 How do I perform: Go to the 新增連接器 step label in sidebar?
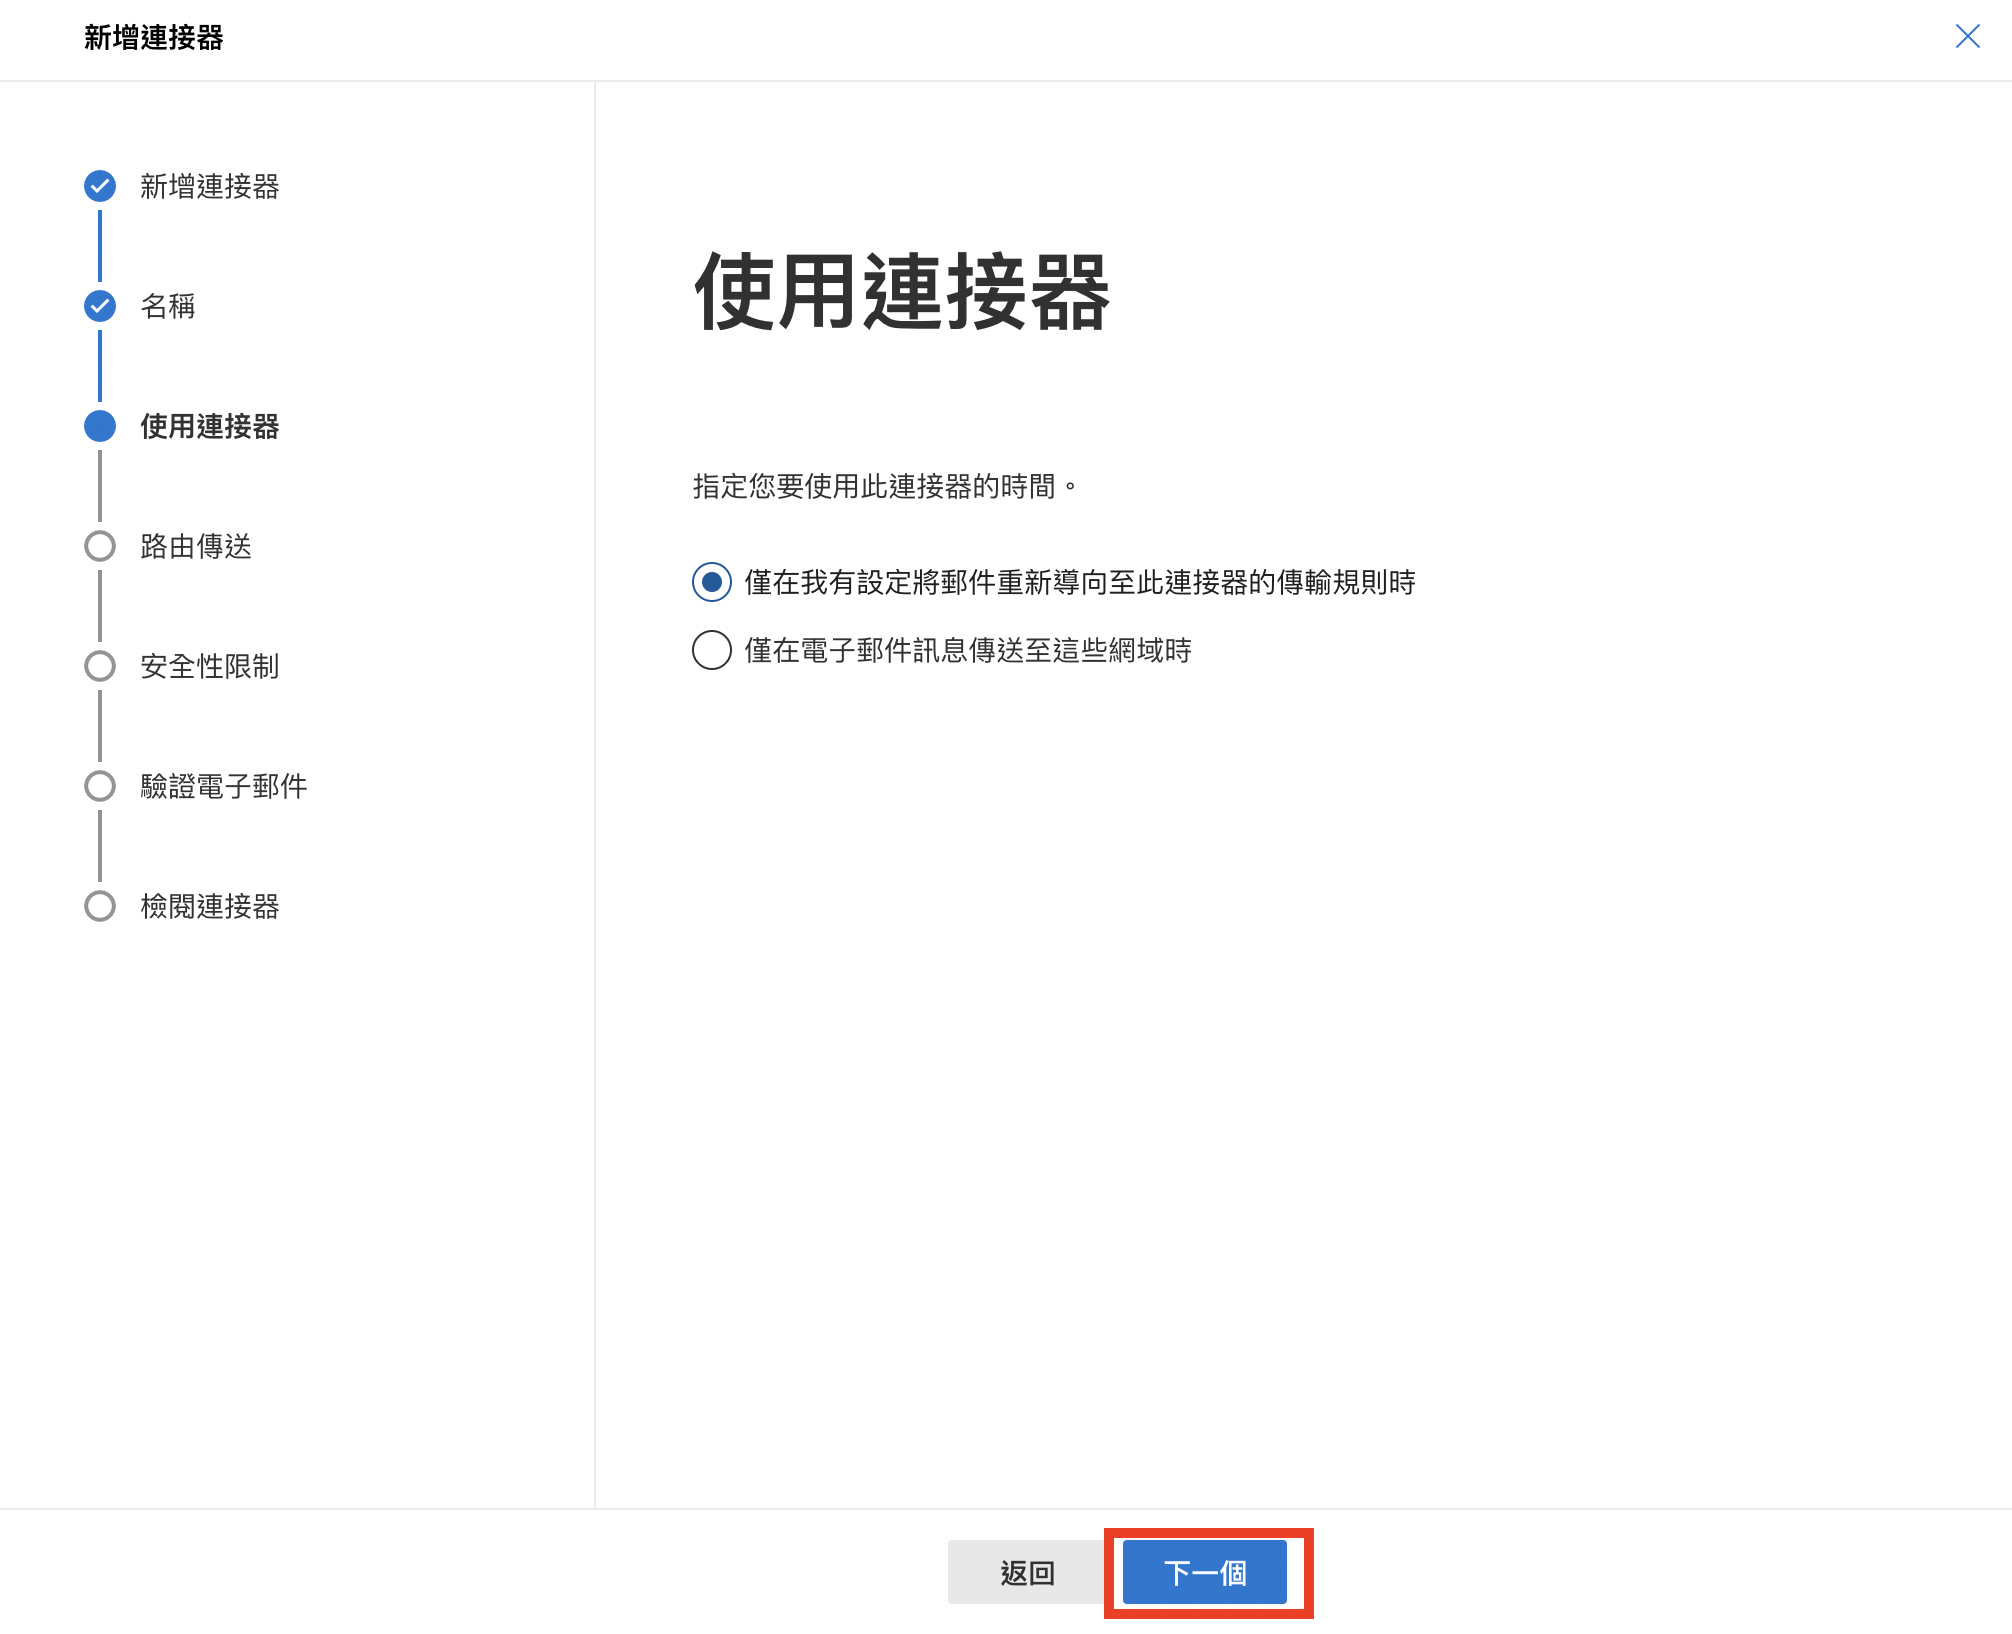pyautogui.click(x=210, y=186)
